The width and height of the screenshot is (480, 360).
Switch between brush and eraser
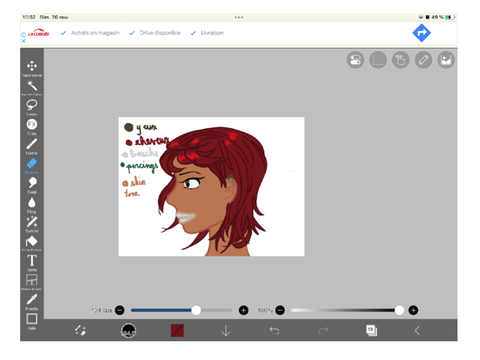coord(80,330)
